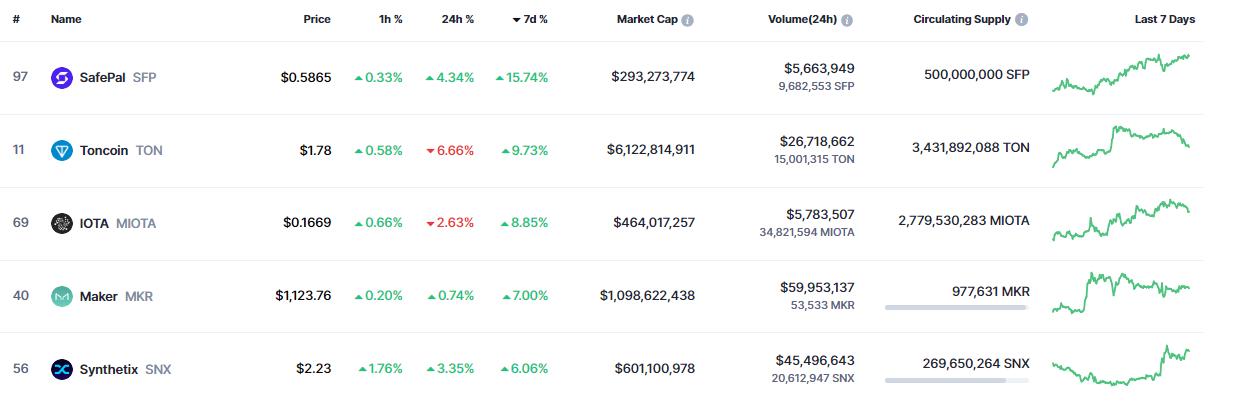Image resolution: width=1249 pixels, height=401 pixels.
Task: Click Synthetix's circulating supply progress bar
Action: click(956, 380)
